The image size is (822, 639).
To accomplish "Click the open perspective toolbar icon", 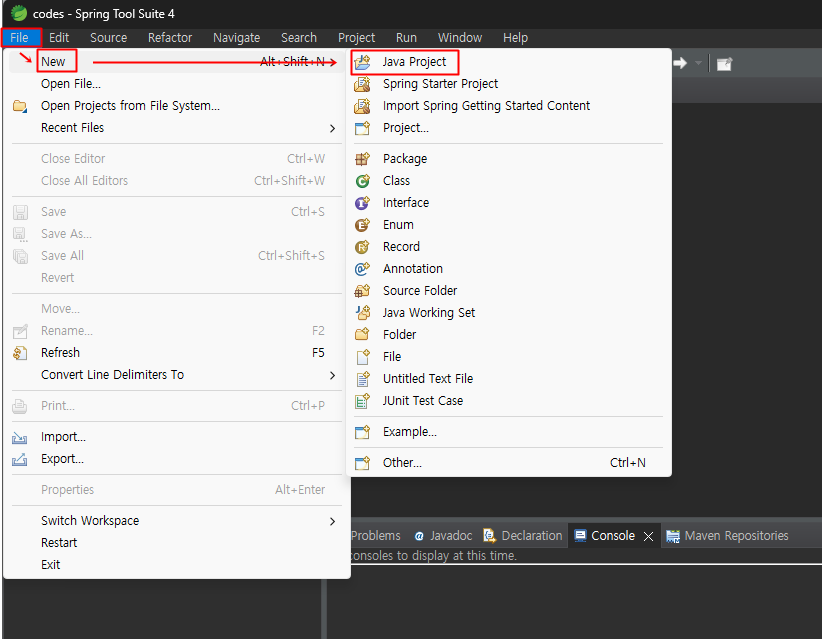I will pos(724,64).
